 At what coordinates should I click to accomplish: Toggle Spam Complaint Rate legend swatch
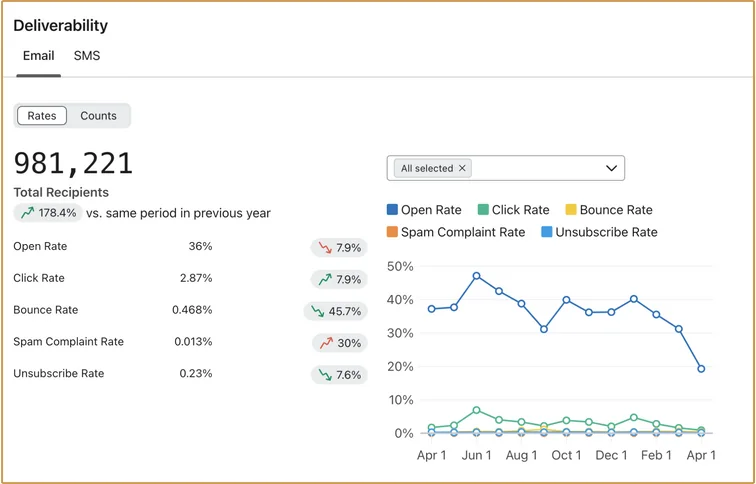[x=392, y=232]
